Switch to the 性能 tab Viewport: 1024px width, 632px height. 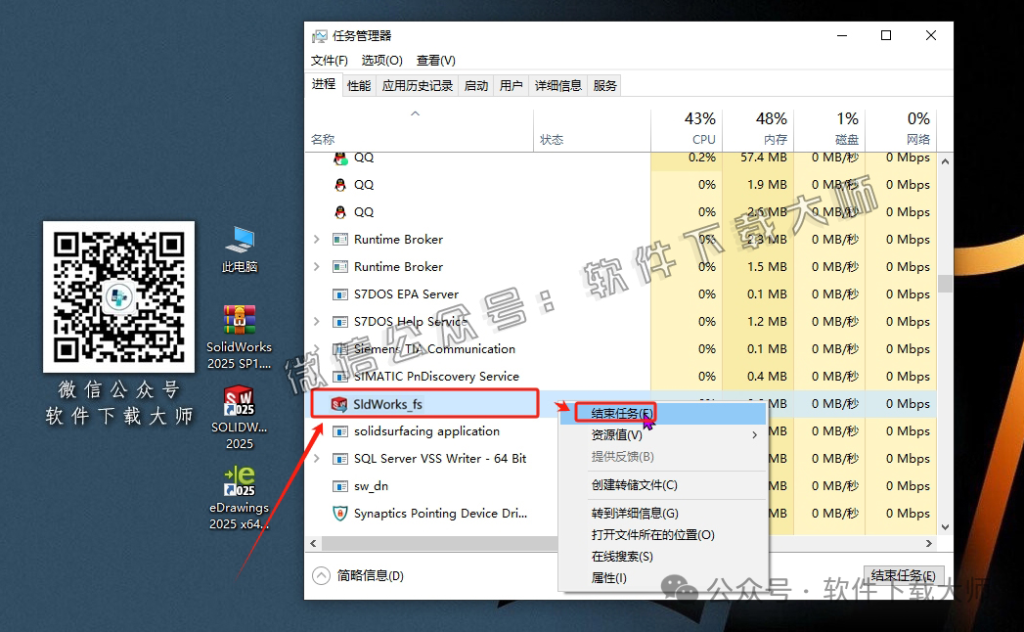coord(358,85)
